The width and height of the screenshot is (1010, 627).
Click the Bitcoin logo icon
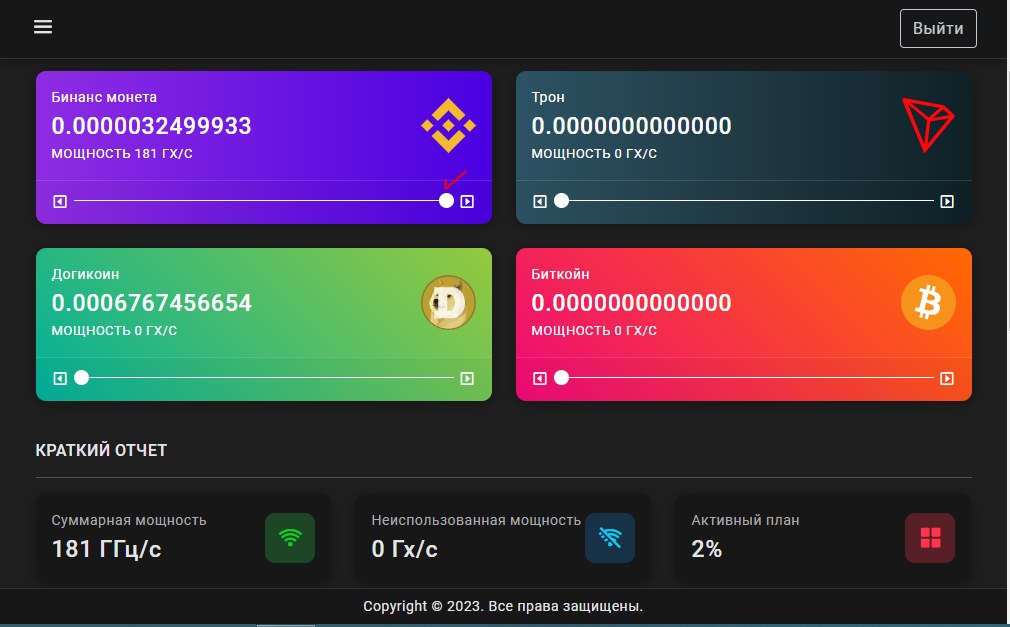(x=928, y=302)
